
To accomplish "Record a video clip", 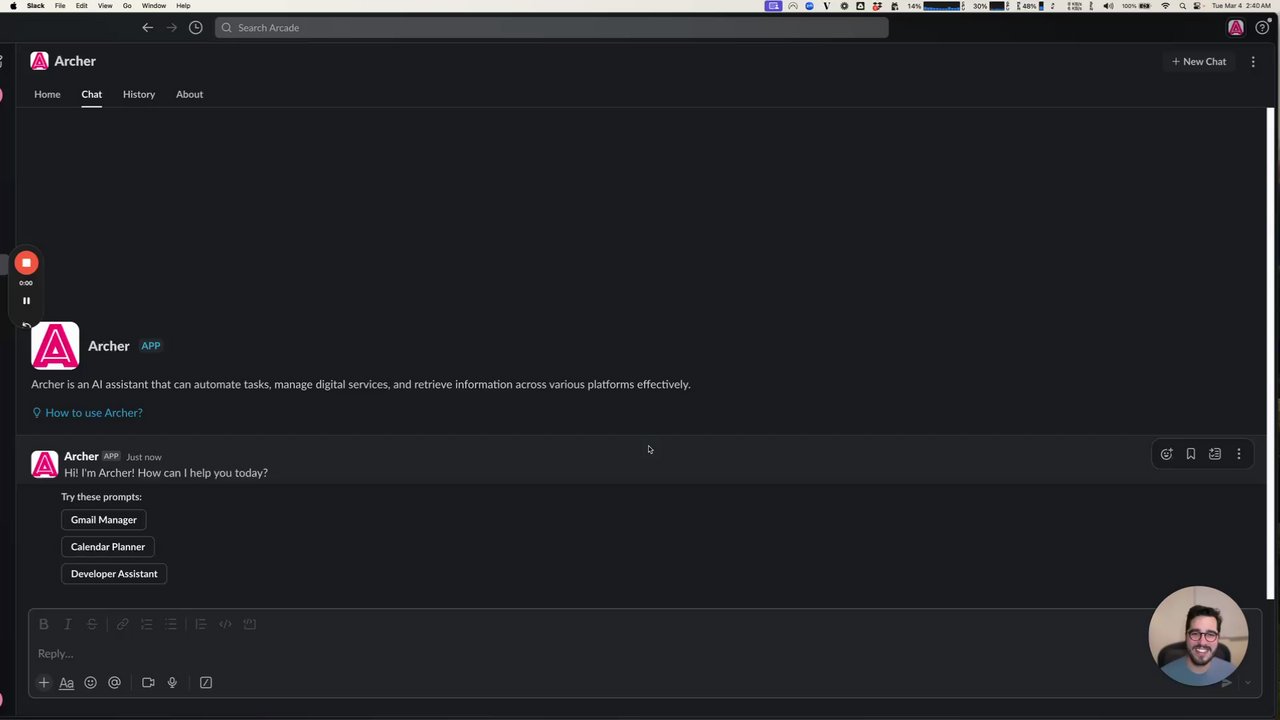I will tap(148, 683).
